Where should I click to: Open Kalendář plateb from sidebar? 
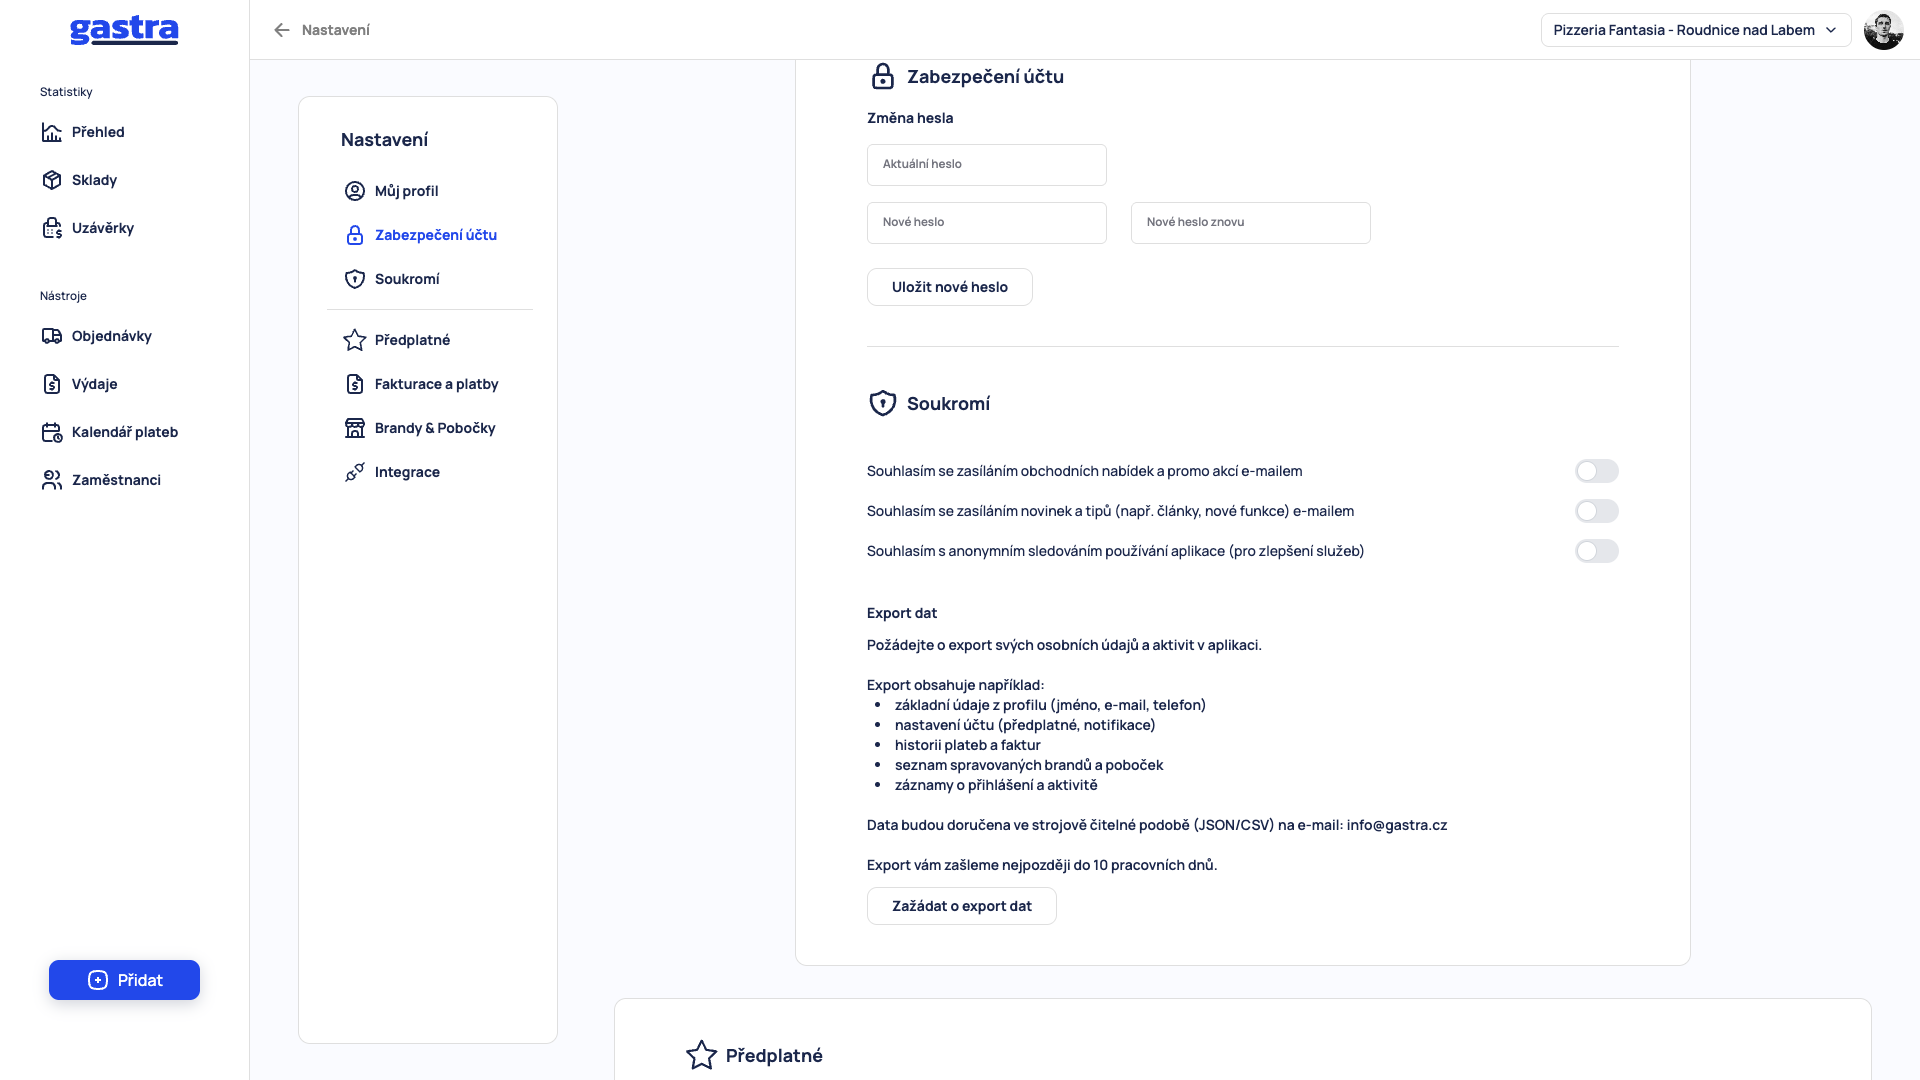coord(125,432)
